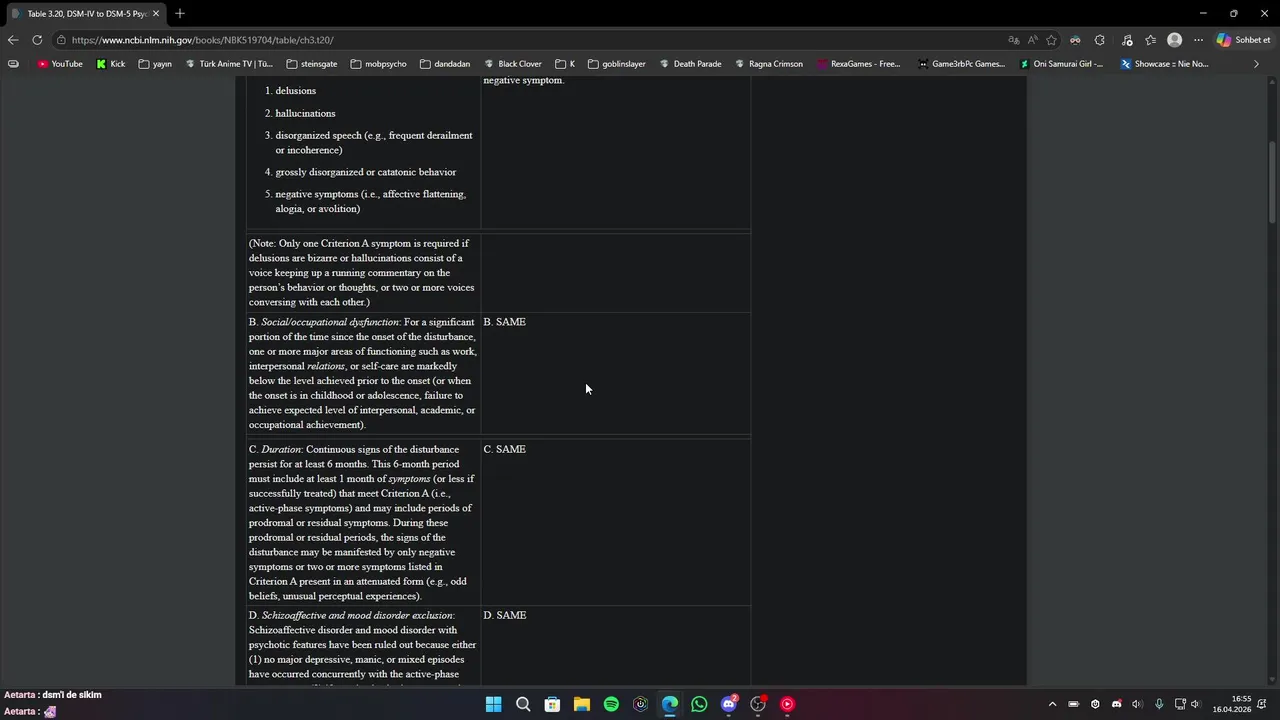Open Showcase Nie No bookmark
This screenshot has width=1280, height=720.
point(1165,64)
